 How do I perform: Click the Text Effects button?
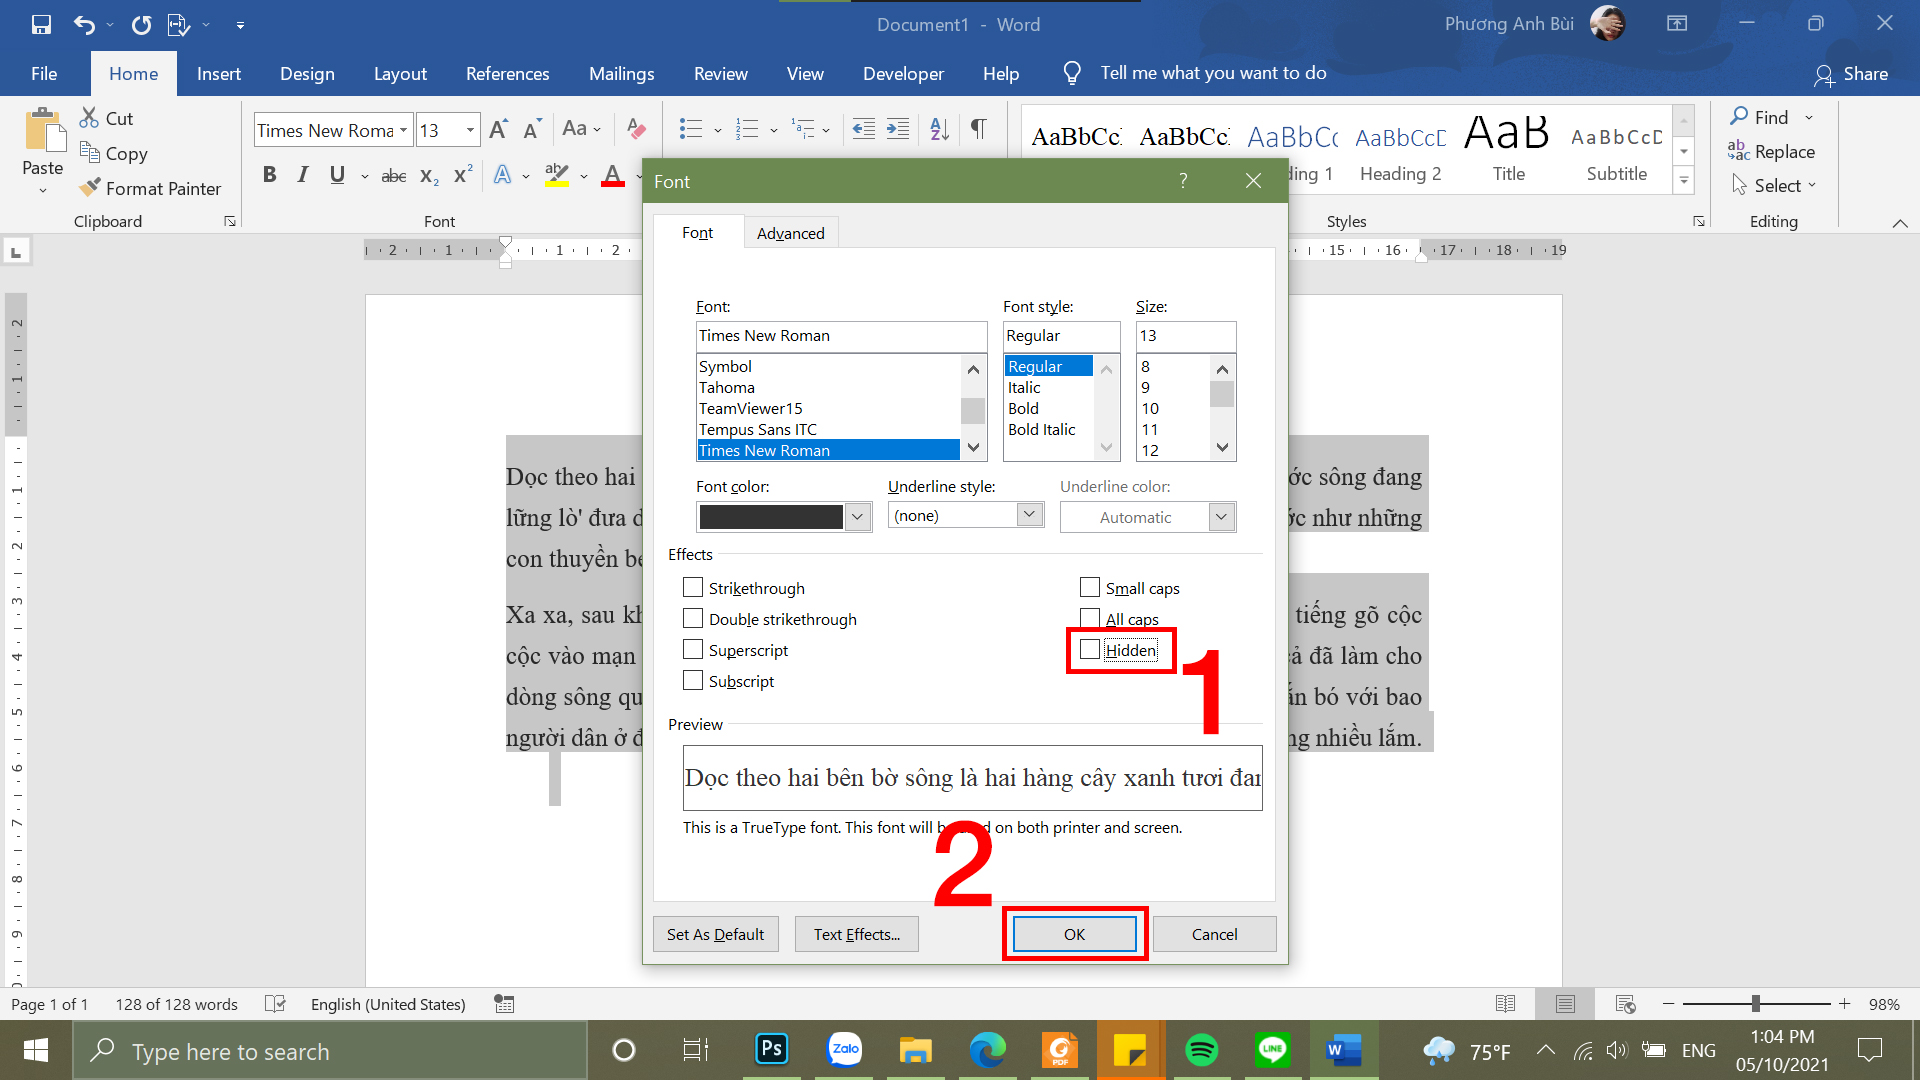click(856, 932)
